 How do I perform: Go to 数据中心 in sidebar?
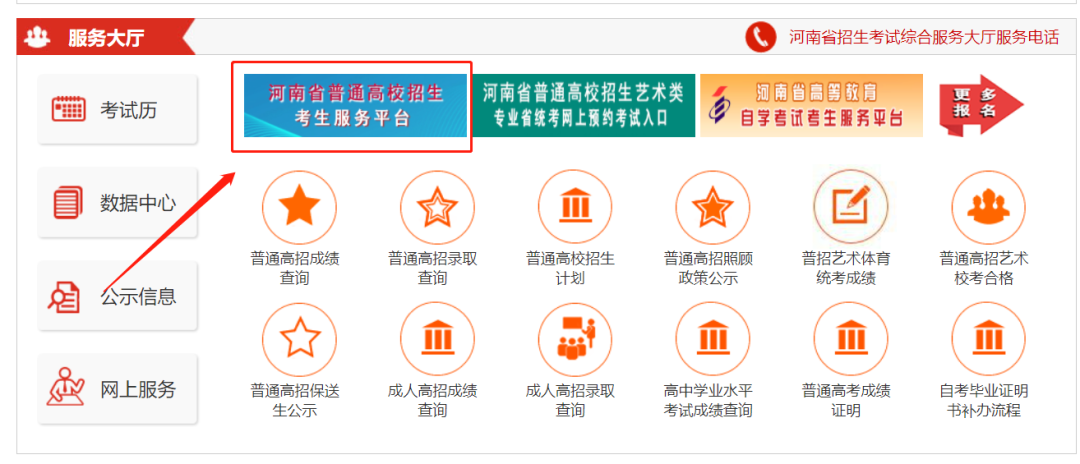point(118,203)
